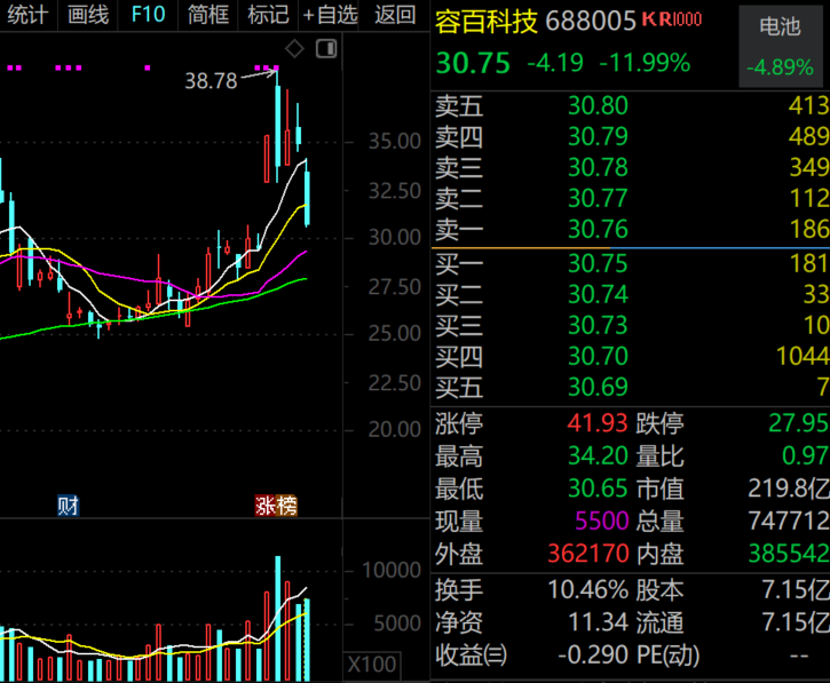The height and width of the screenshot is (684, 830).
Task: Click the 榜 badge on the timeline
Action: click(x=287, y=506)
